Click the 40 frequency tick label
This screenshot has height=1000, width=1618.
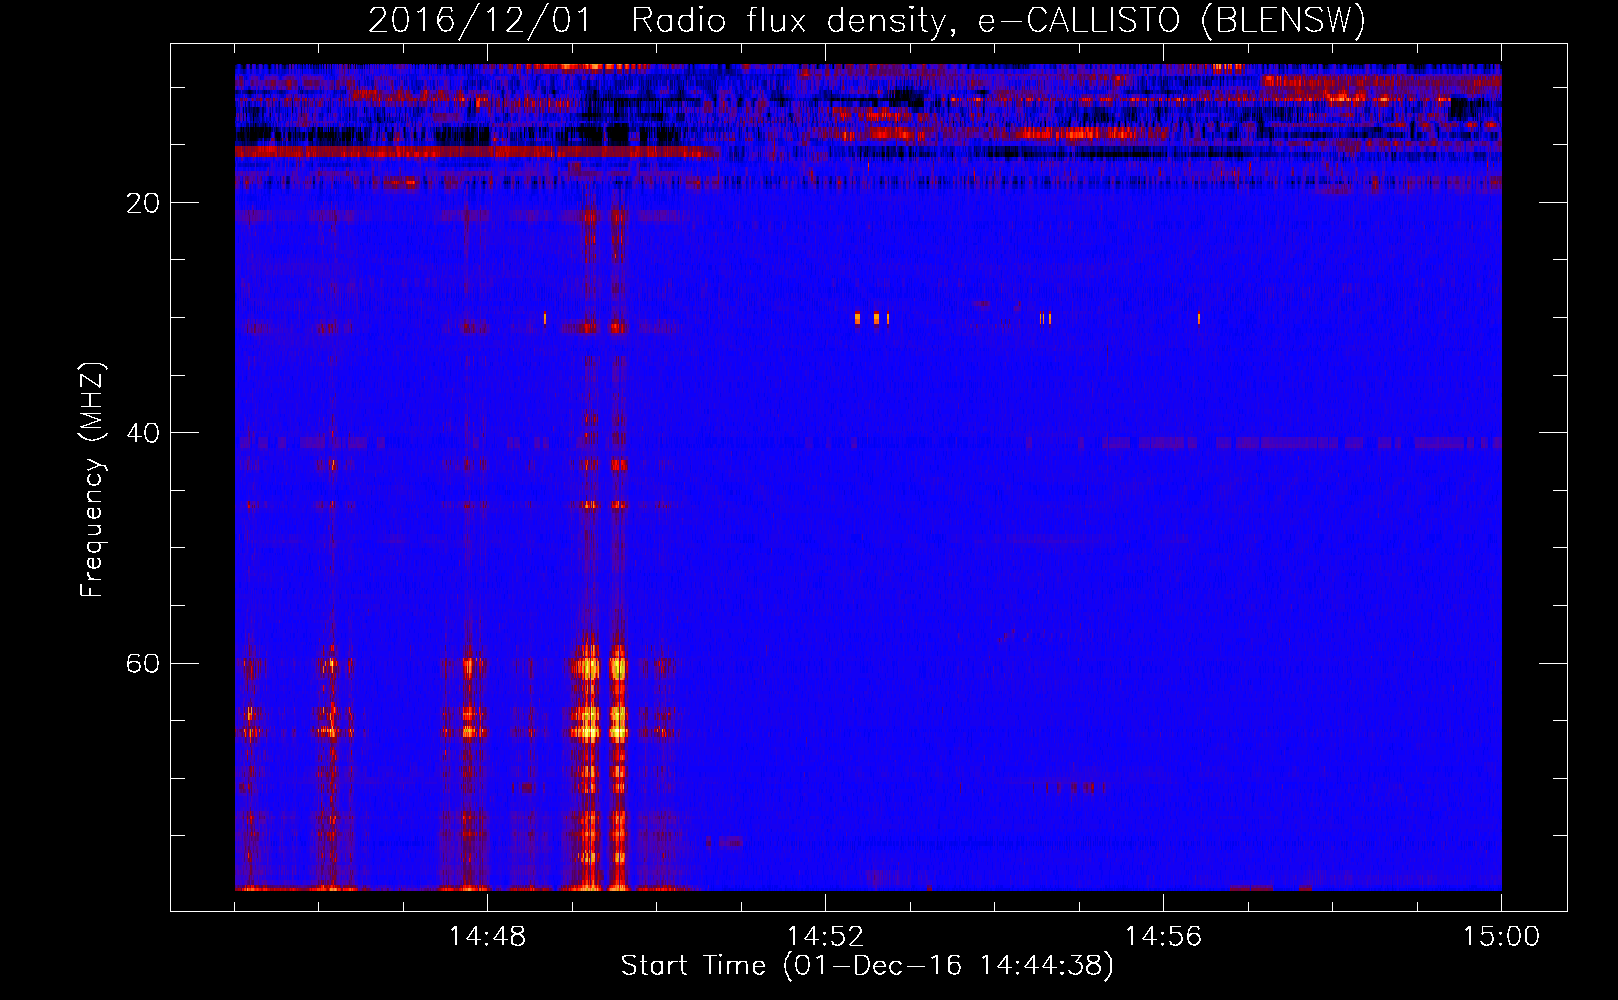(143, 433)
